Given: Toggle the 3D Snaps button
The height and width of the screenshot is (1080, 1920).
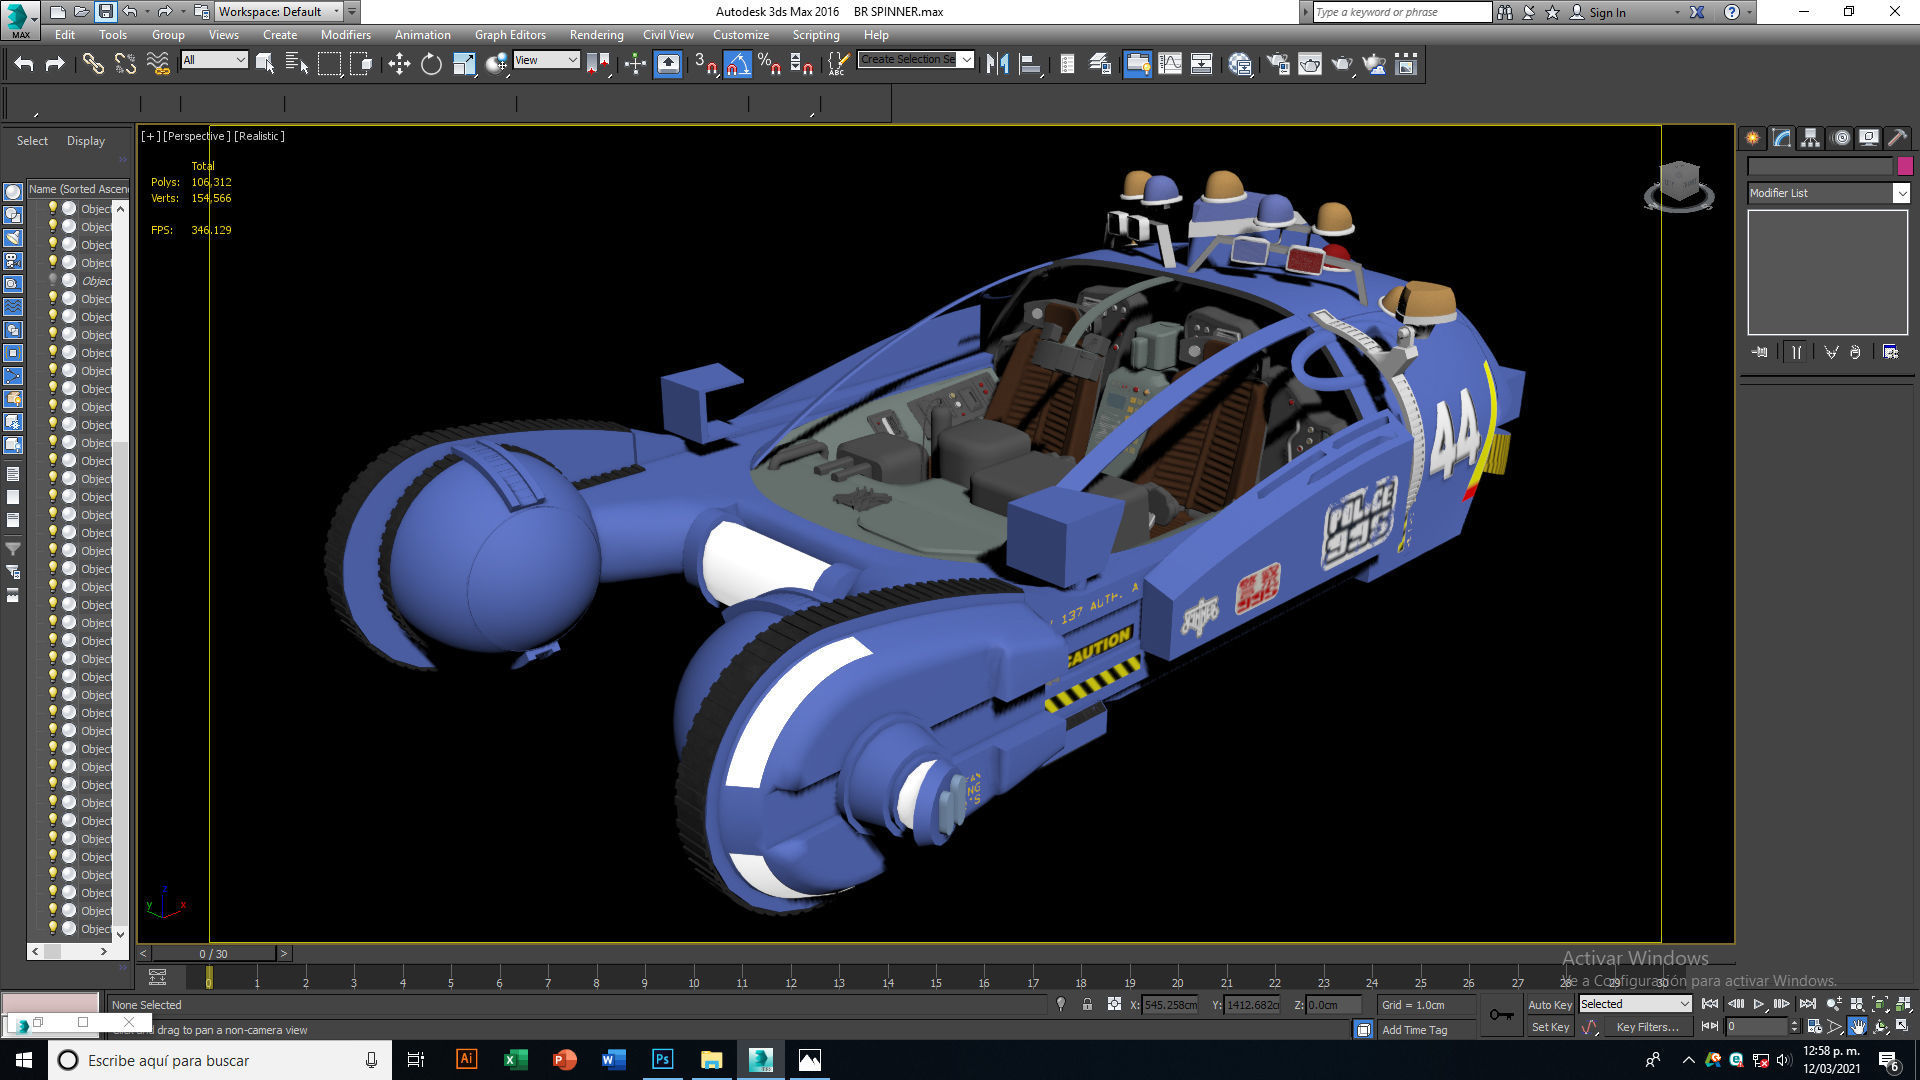Looking at the screenshot, I should tap(705, 64).
